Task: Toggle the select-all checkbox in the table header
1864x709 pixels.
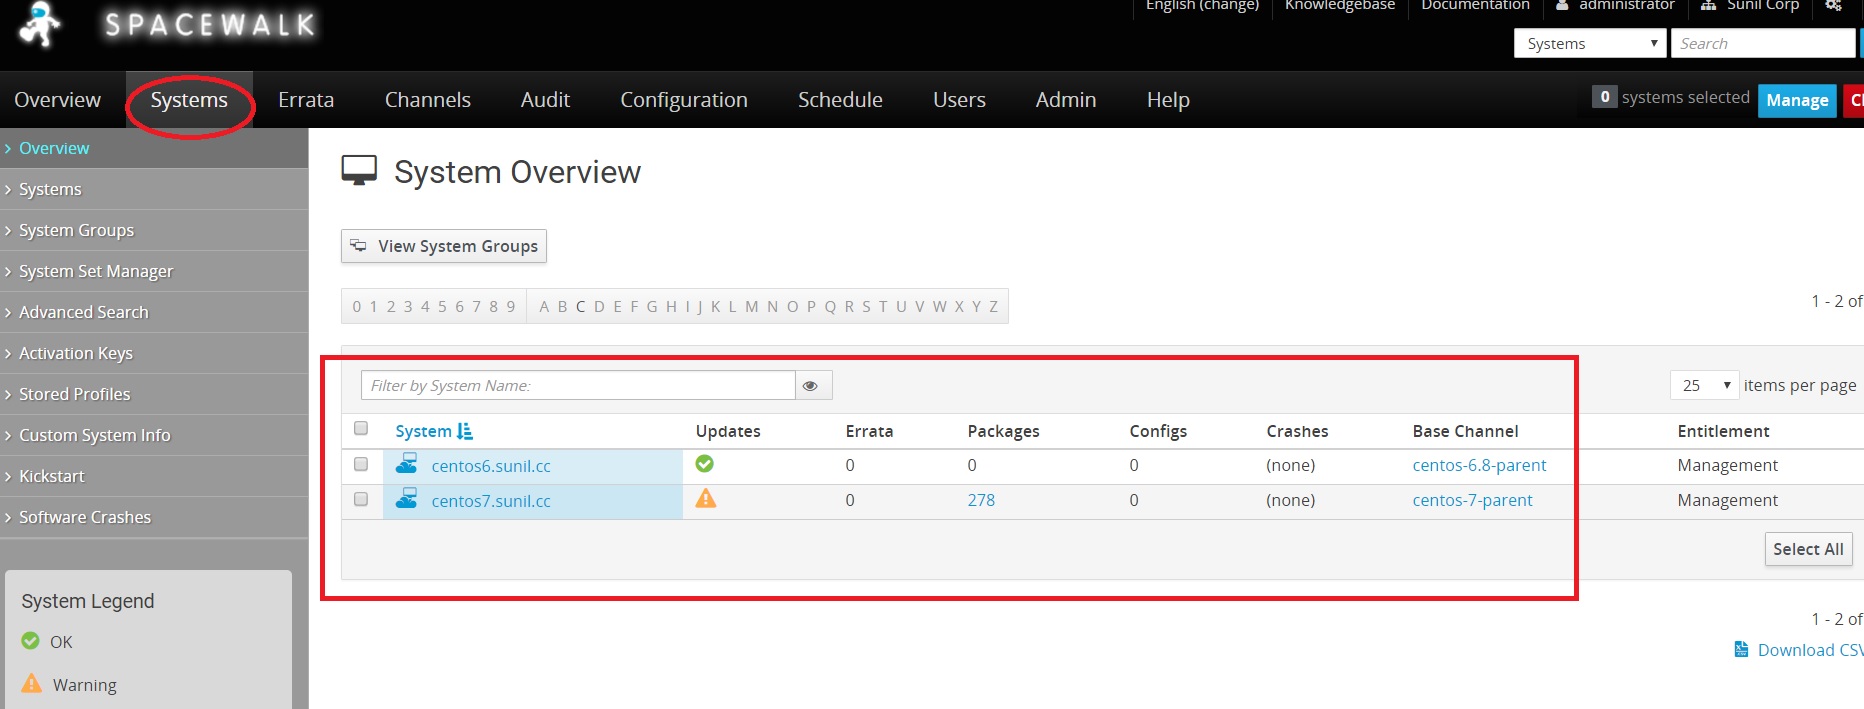Action: tap(361, 429)
